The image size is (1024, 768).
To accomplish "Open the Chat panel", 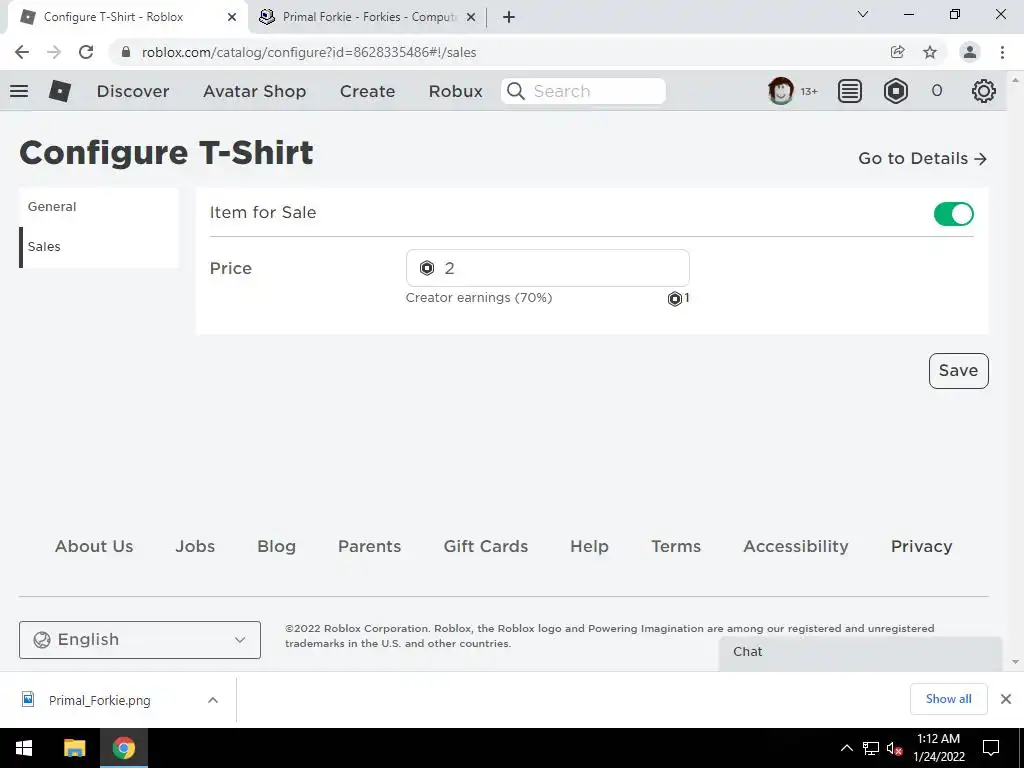I will [x=860, y=652].
